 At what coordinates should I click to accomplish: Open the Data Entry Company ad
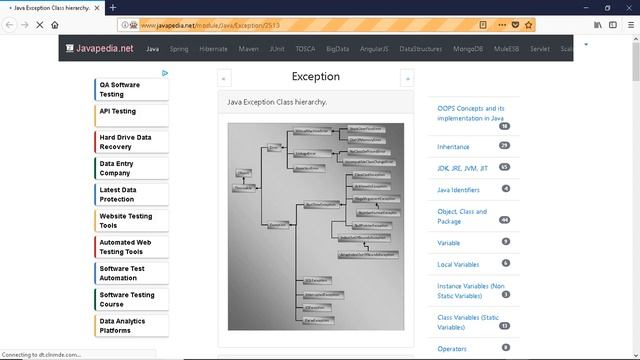[x=131, y=168]
